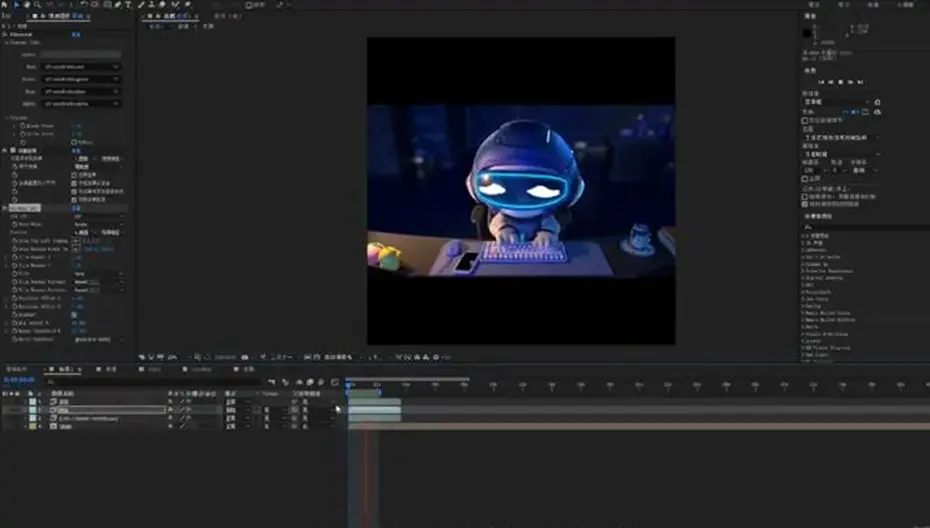
Task: Select the second tab in the timeline panel
Action: (107, 370)
